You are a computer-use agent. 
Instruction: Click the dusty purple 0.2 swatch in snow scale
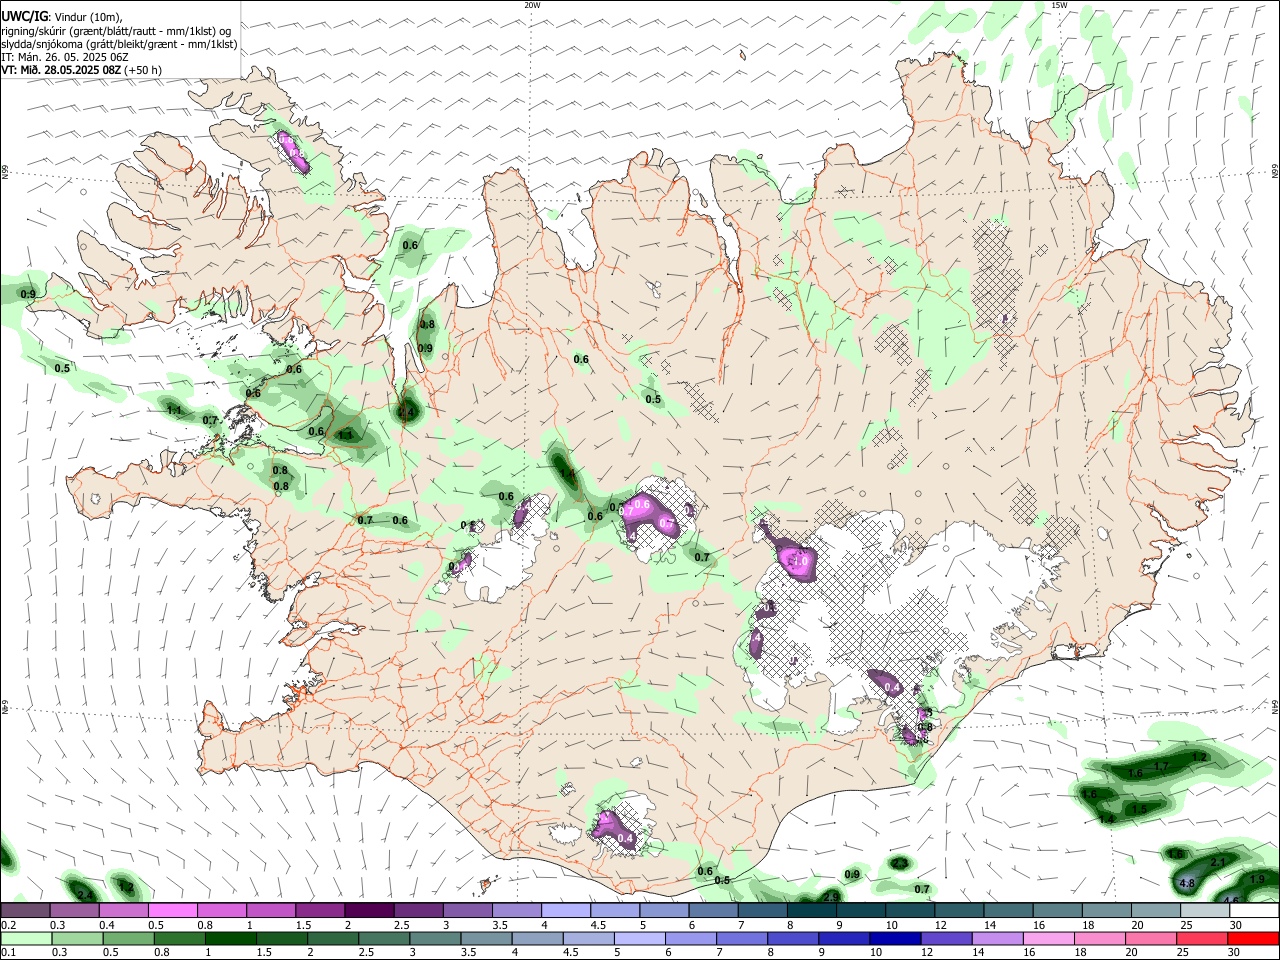(25, 911)
